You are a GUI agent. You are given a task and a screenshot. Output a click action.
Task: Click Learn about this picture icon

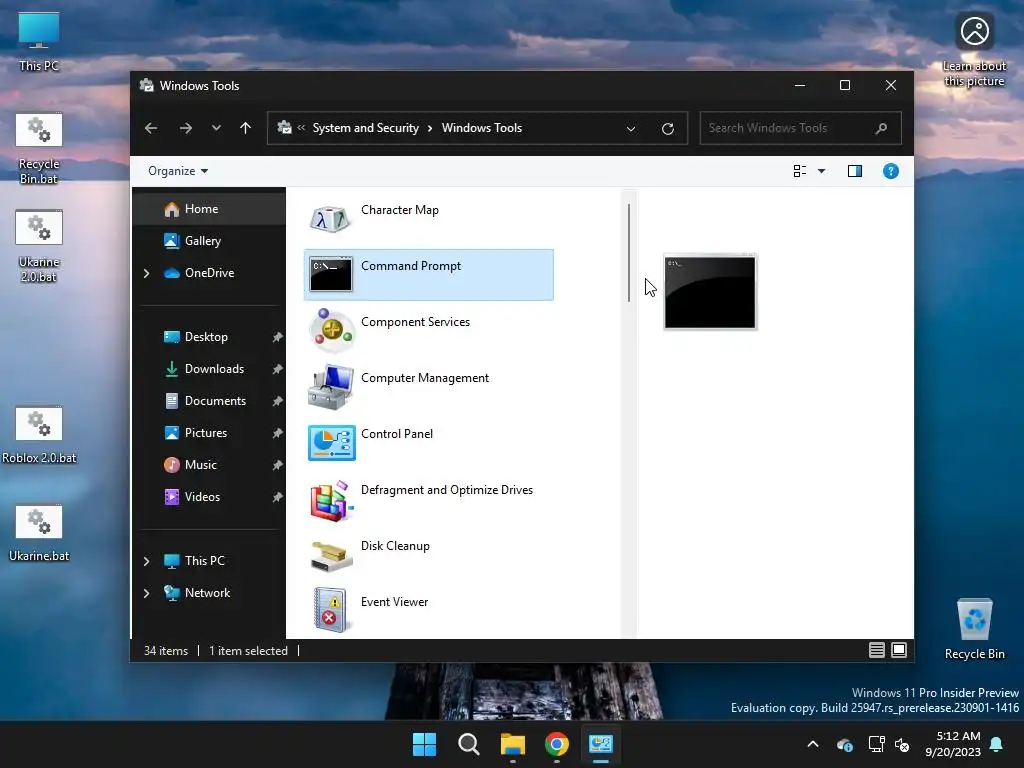pos(974,50)
